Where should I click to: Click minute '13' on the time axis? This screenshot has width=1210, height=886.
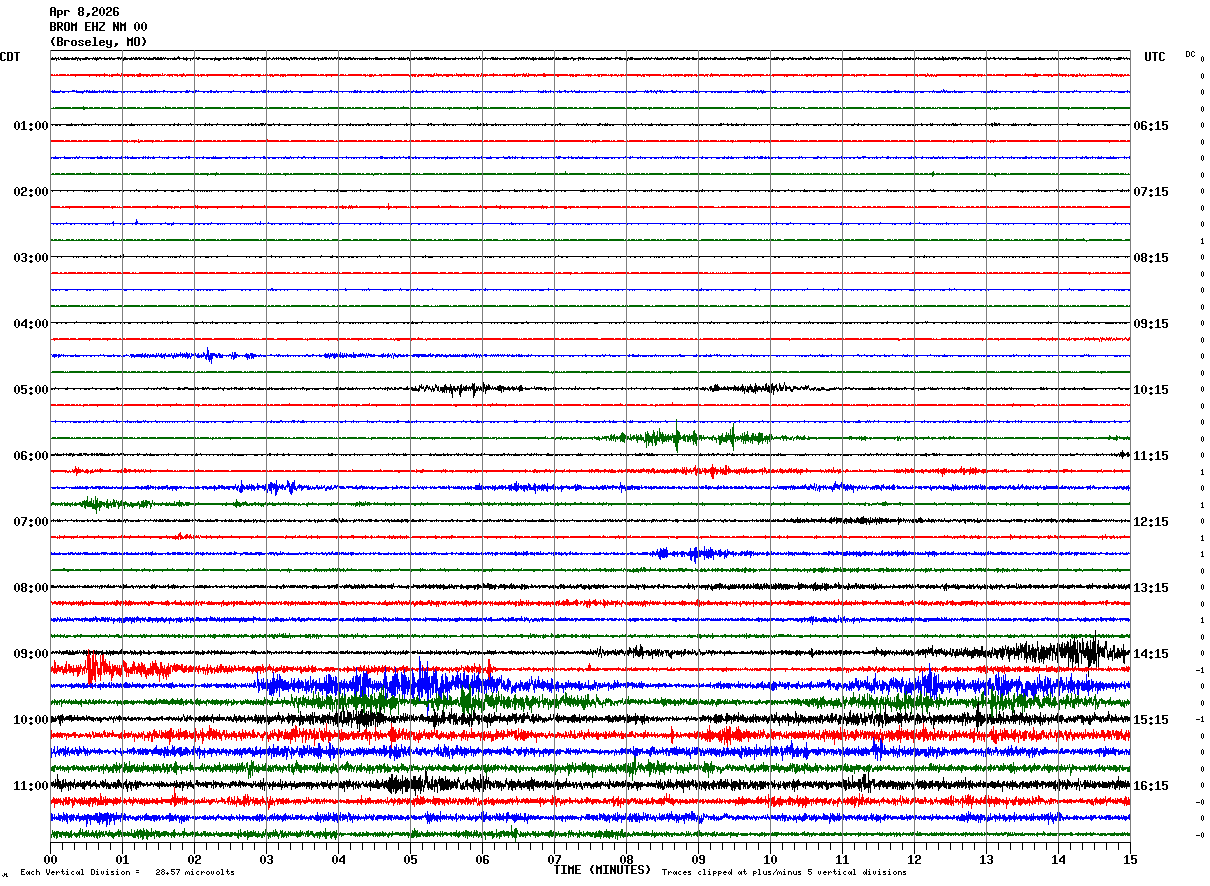click(986, 859)
